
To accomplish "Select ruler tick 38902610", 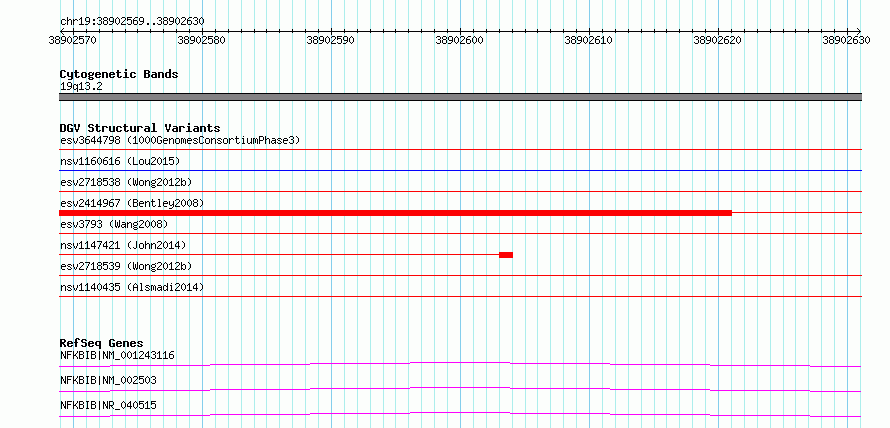I will [x=589, y=40].
